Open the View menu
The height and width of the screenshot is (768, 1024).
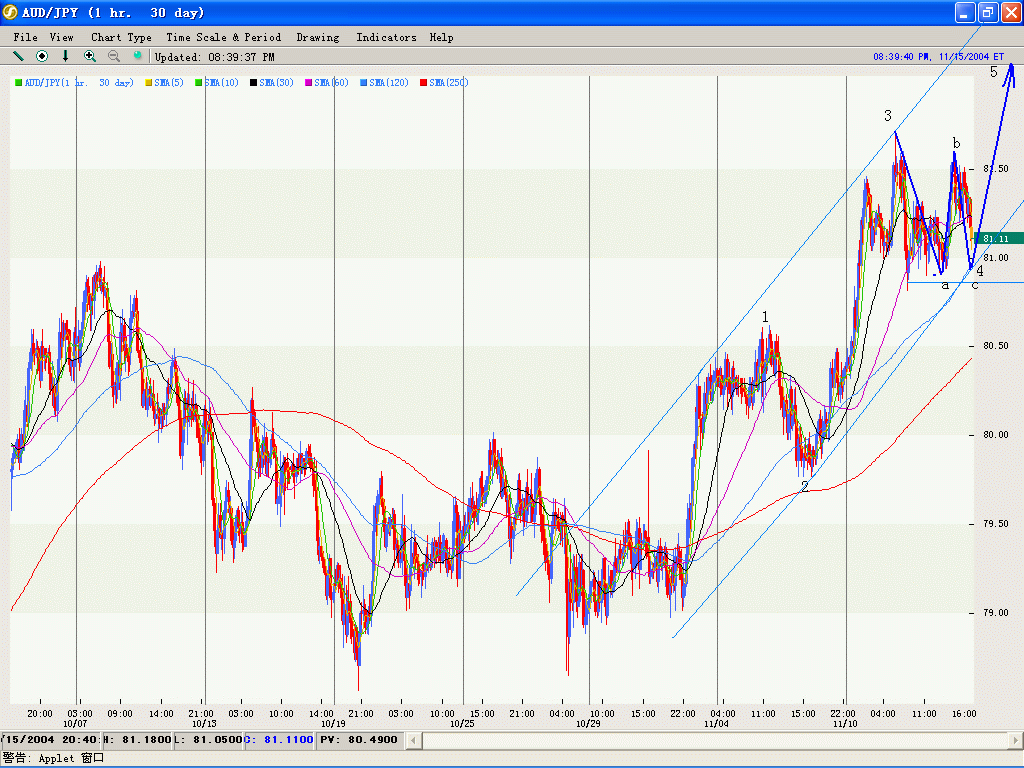[61, 37]
